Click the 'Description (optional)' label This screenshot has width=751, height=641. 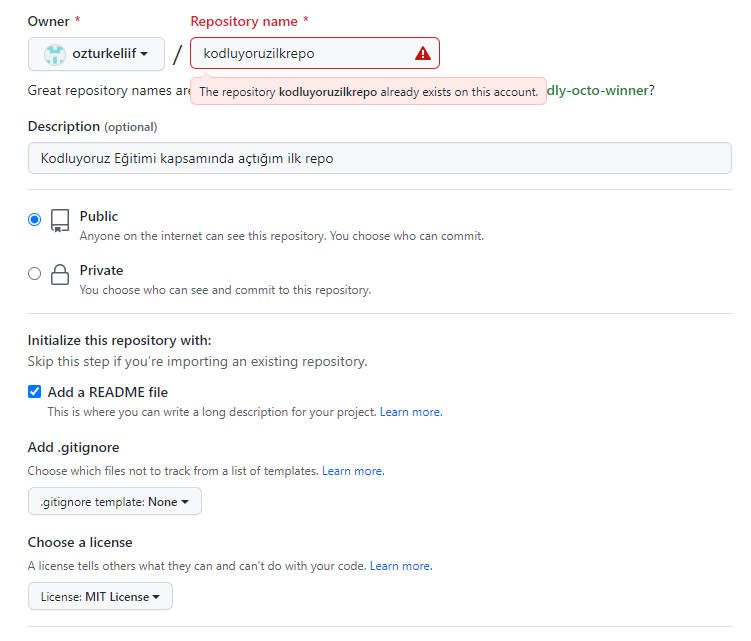[x=92, y=126]
